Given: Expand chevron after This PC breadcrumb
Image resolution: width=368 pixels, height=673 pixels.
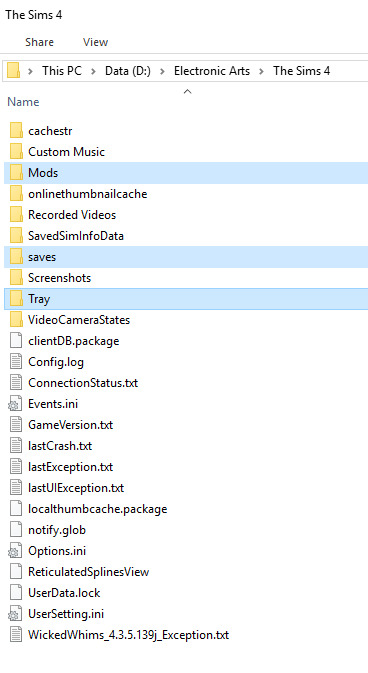Looking at the screenshot, I should point(93,71).
